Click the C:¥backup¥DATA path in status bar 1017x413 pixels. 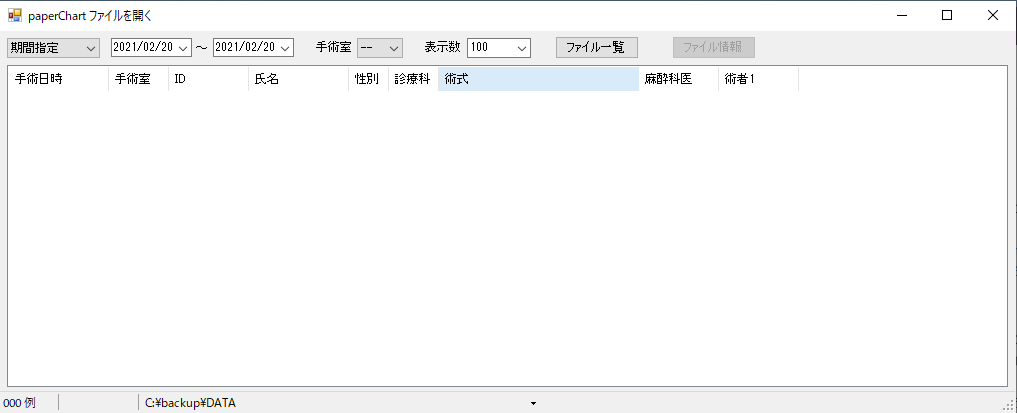coord(190,403)
